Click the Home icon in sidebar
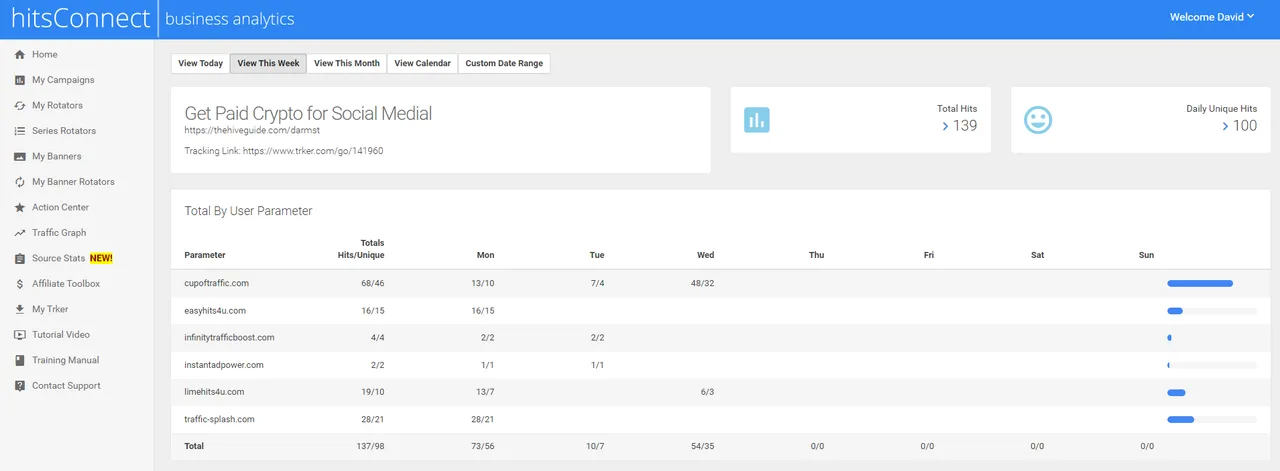Image resolution: width=1280 pixels, height=471 pixels. 20,55
